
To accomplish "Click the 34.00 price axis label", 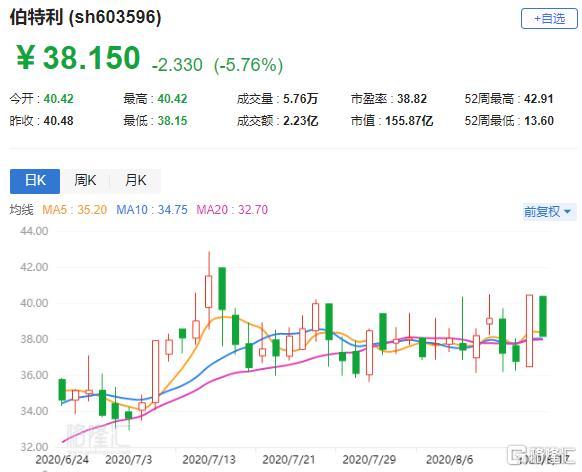I will [34, 411].
